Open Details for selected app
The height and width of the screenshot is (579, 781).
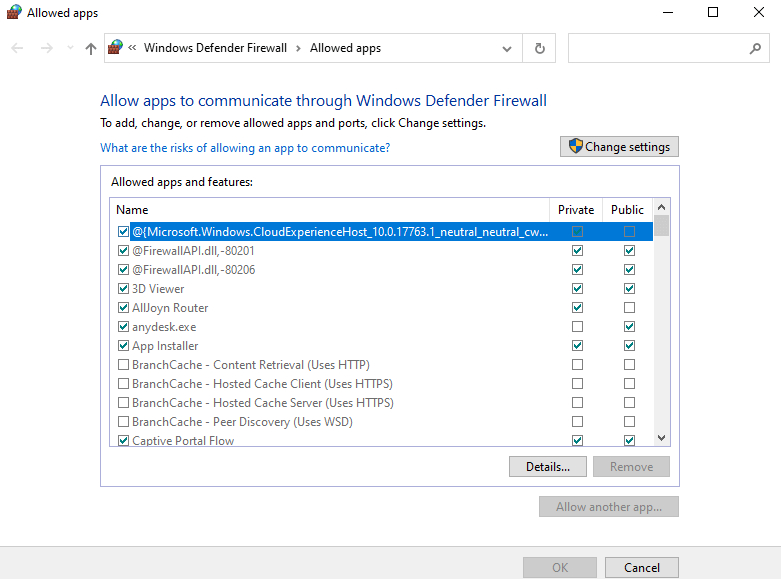[x=547, y=466]
